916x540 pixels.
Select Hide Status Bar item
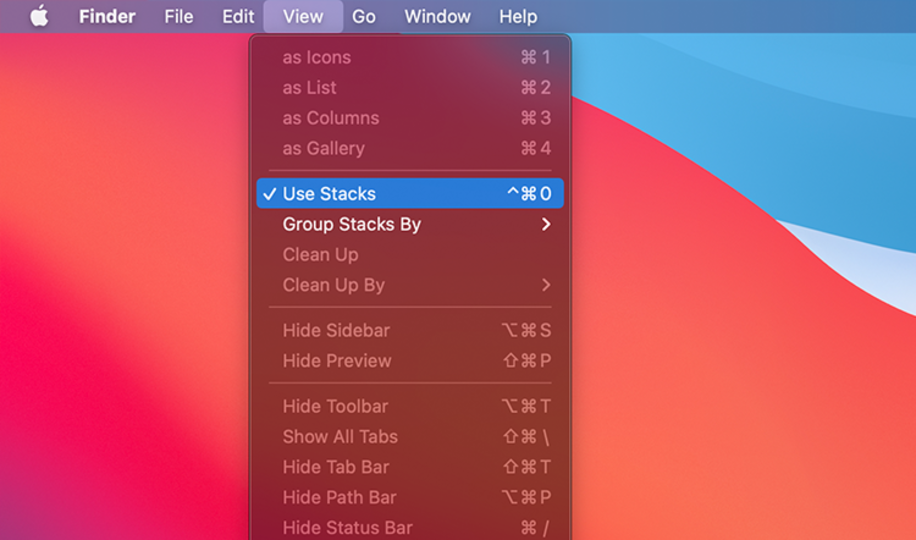pyautogui.click(x=410, y=527)
